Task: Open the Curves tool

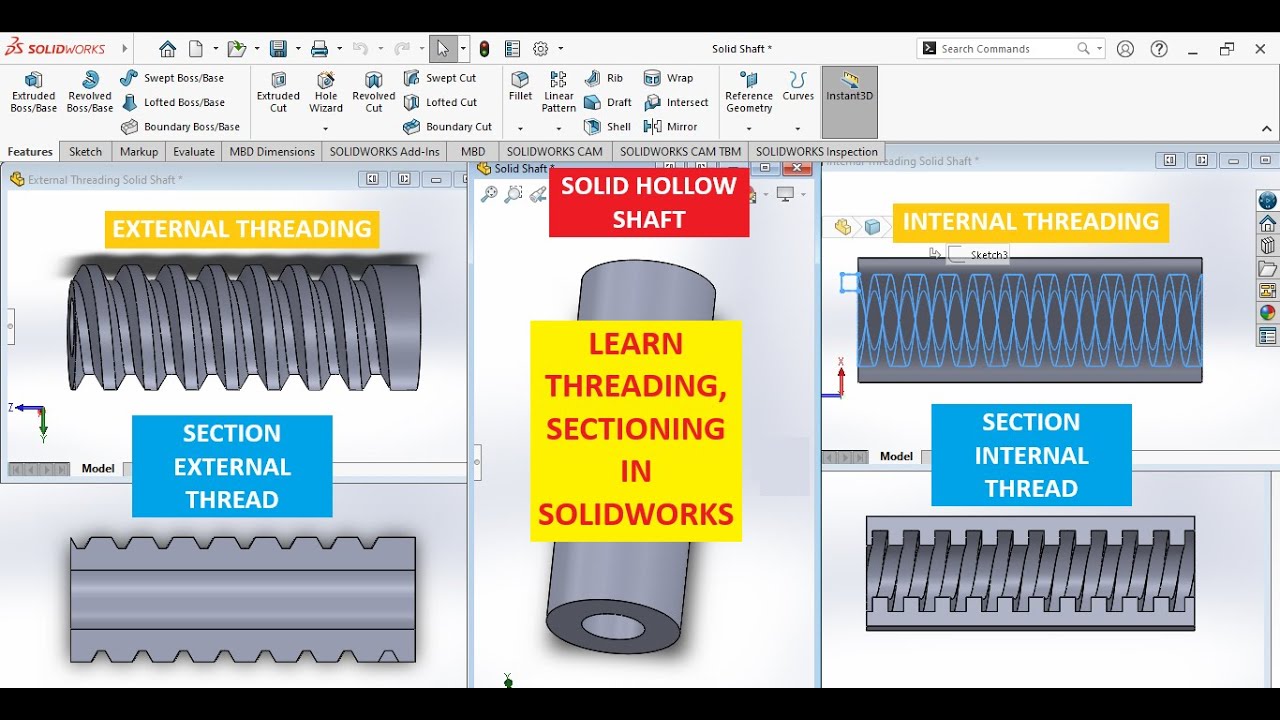Action: 798,86
